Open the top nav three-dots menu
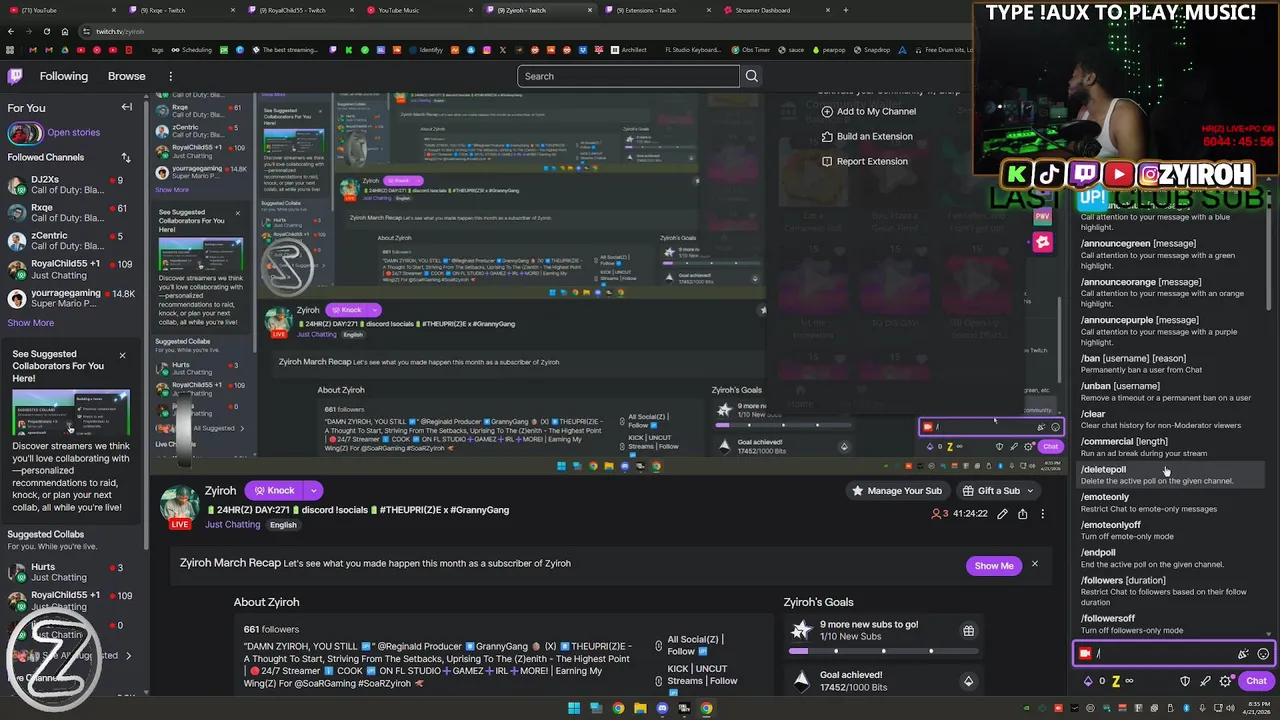This screenshot has width=1280, height=720. (x=170, y=76)
